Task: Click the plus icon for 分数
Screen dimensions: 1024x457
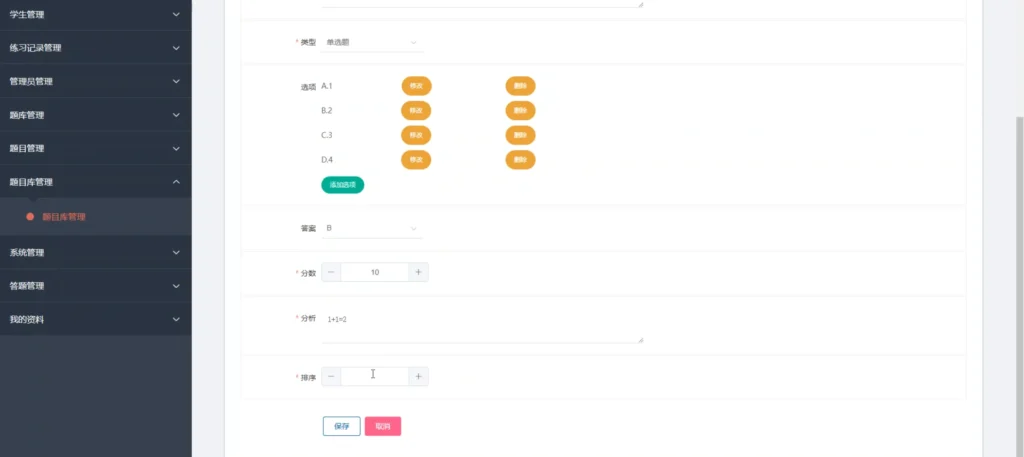Action: click(419, 272)
